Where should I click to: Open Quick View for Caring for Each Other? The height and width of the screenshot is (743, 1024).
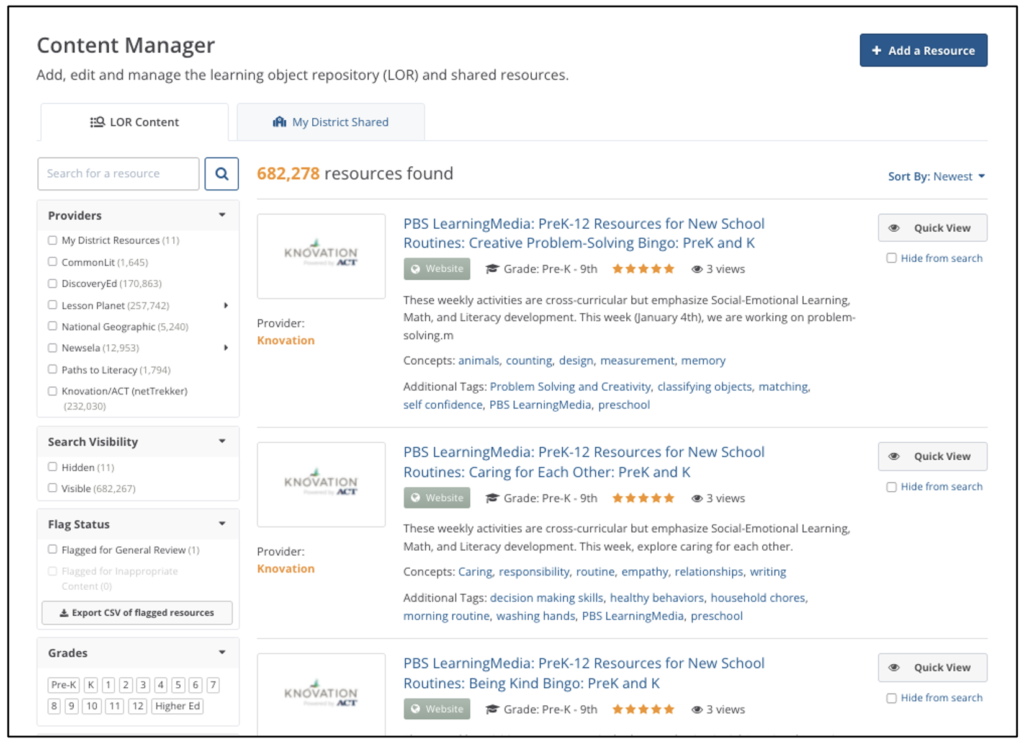point(933,456)
